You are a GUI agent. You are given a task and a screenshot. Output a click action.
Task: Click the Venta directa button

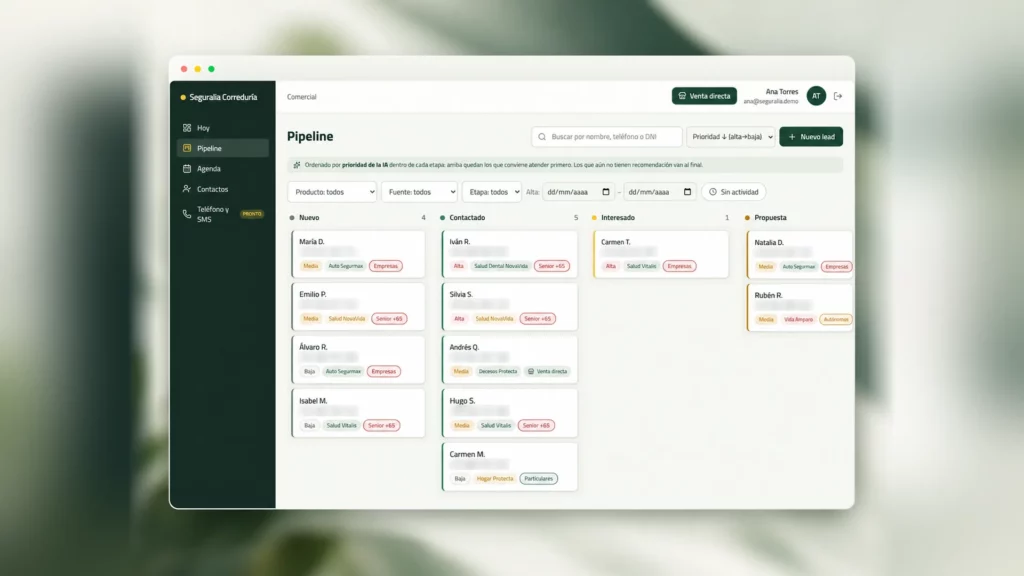click(x=704, y=96)
